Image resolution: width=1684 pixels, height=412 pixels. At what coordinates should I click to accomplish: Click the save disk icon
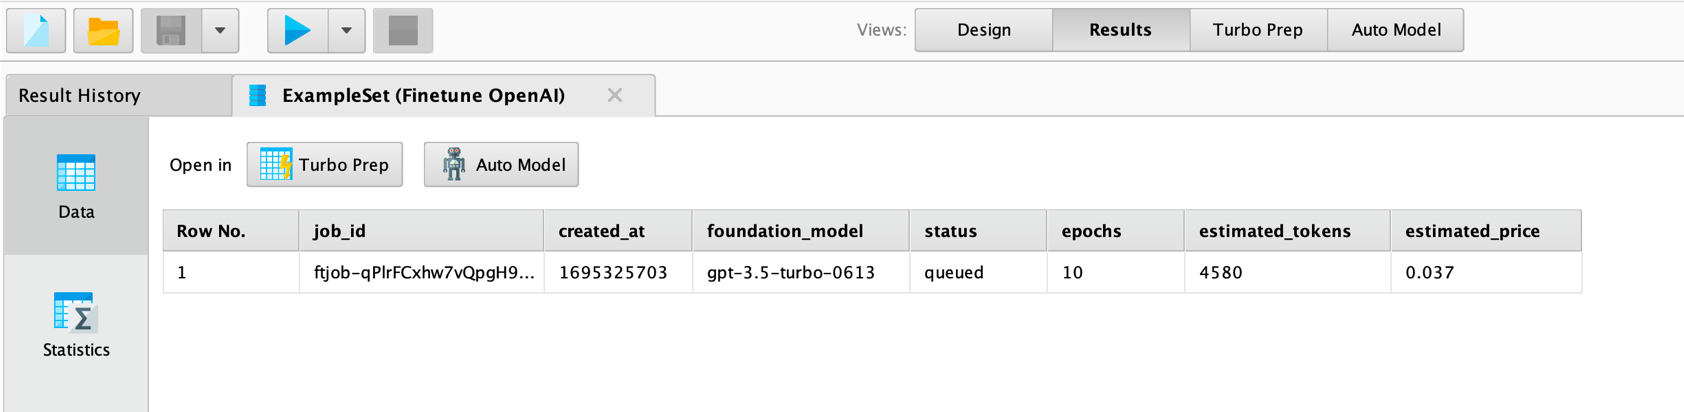coord(171,31)
